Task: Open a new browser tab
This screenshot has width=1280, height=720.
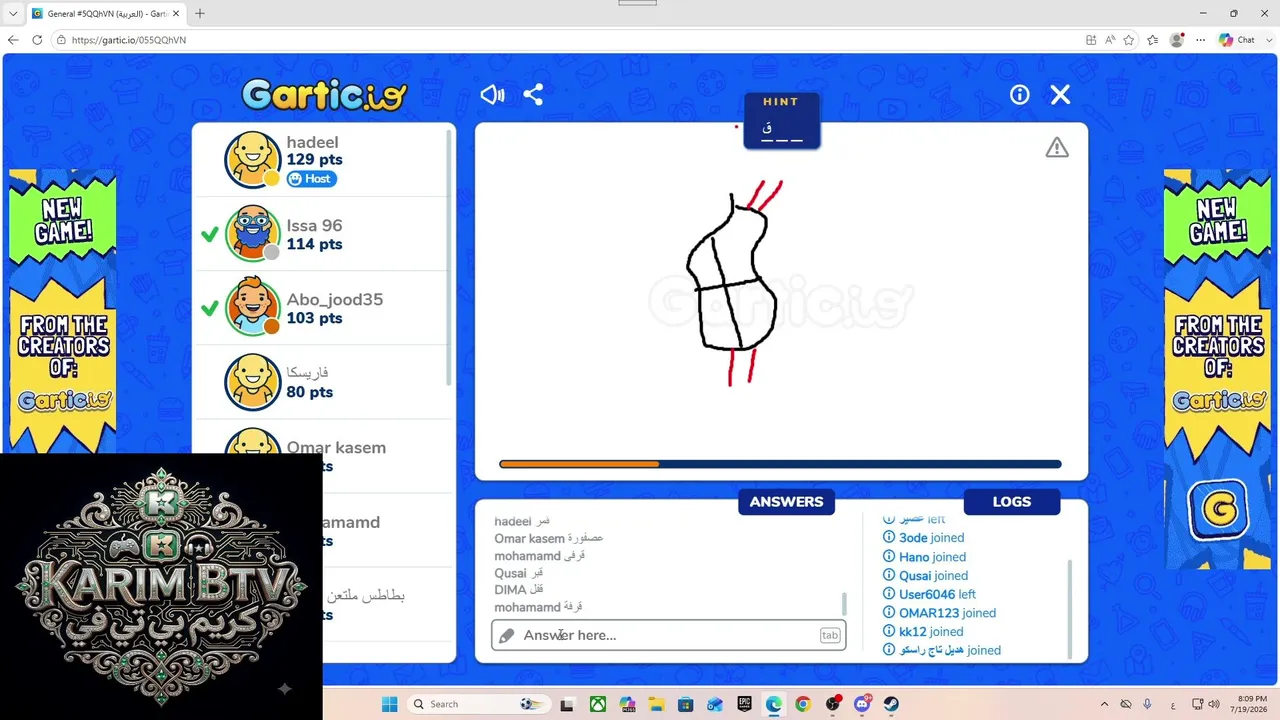Action: pos(200,14)
